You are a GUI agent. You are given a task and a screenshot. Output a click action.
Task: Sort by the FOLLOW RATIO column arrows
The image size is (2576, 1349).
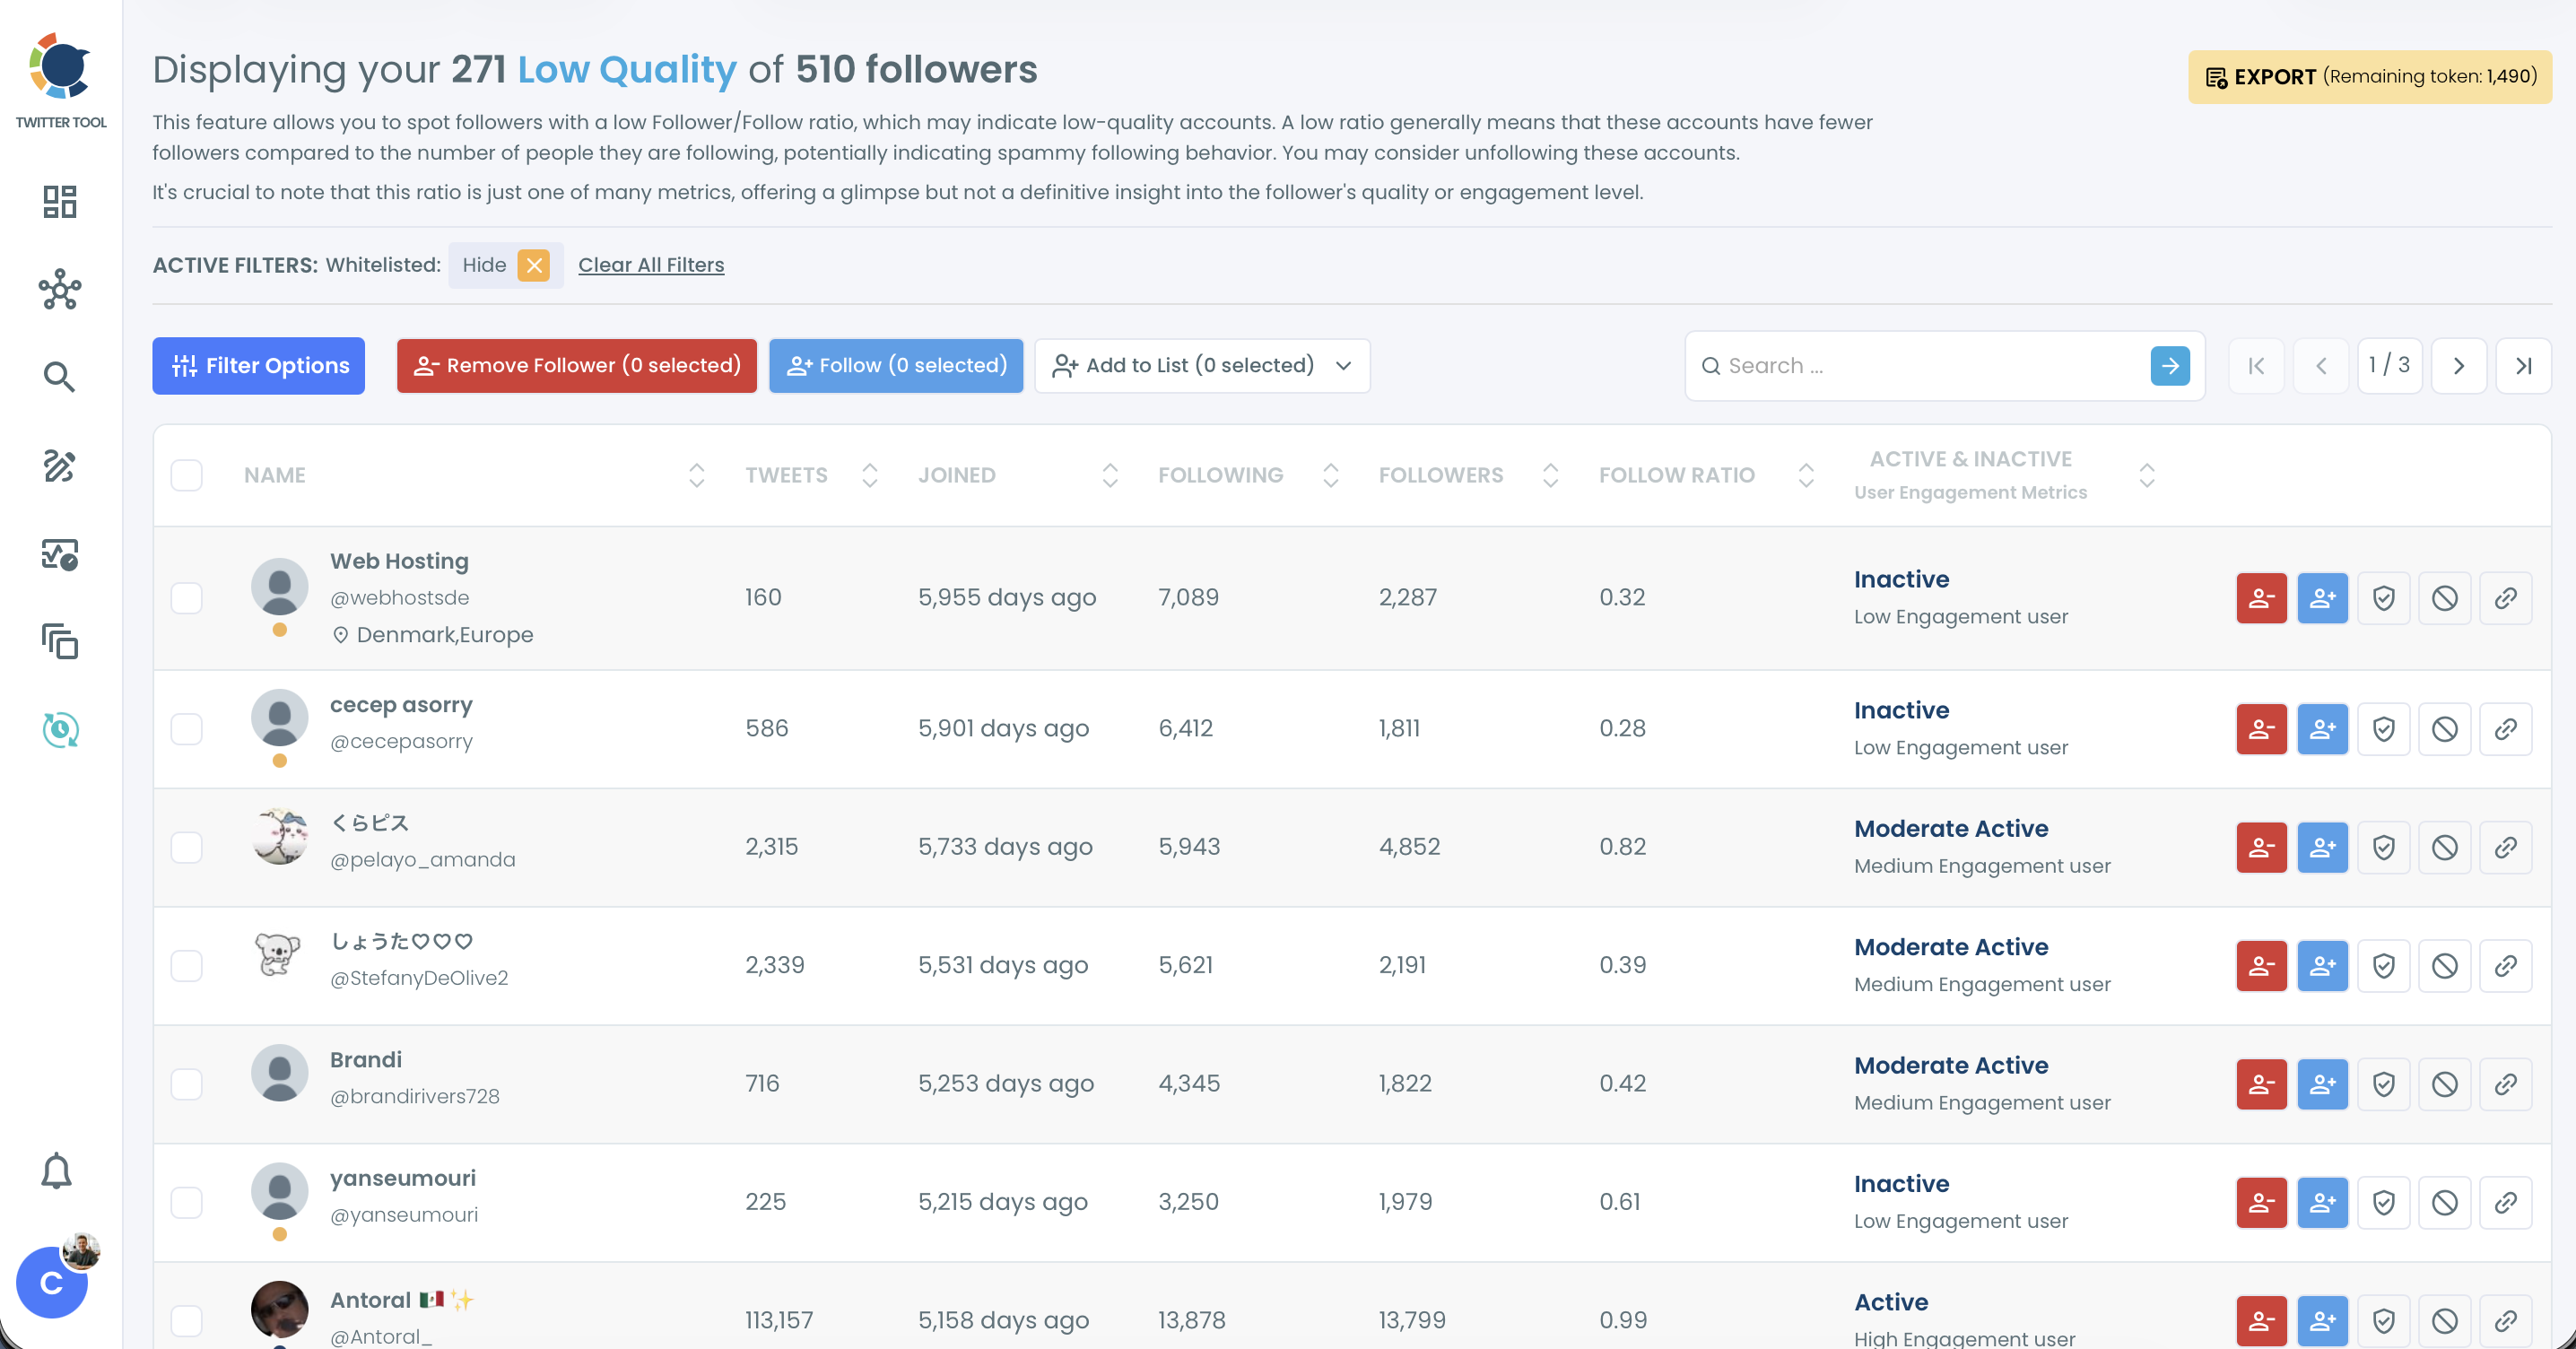pos(1806,475)
